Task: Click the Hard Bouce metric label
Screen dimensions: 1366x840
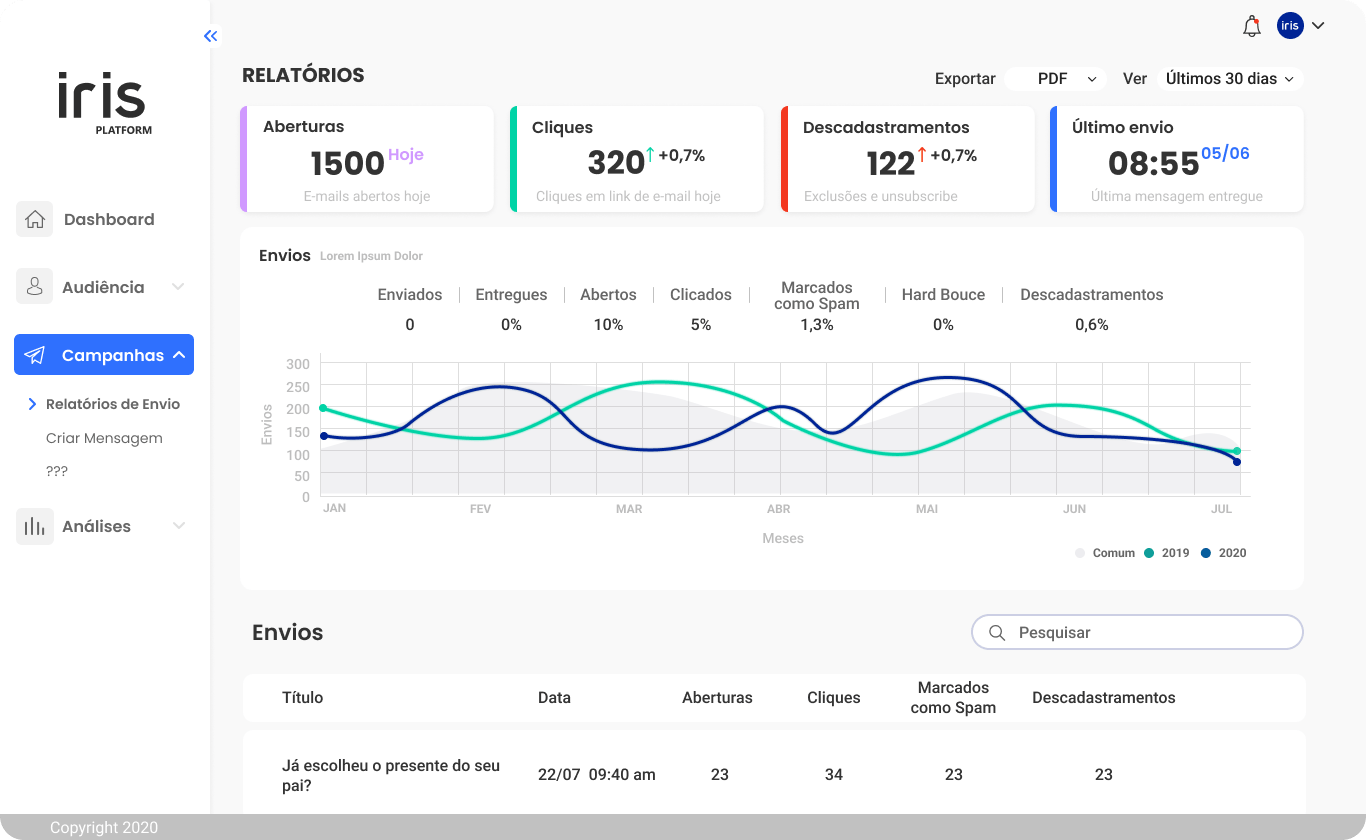Action: 943,295
